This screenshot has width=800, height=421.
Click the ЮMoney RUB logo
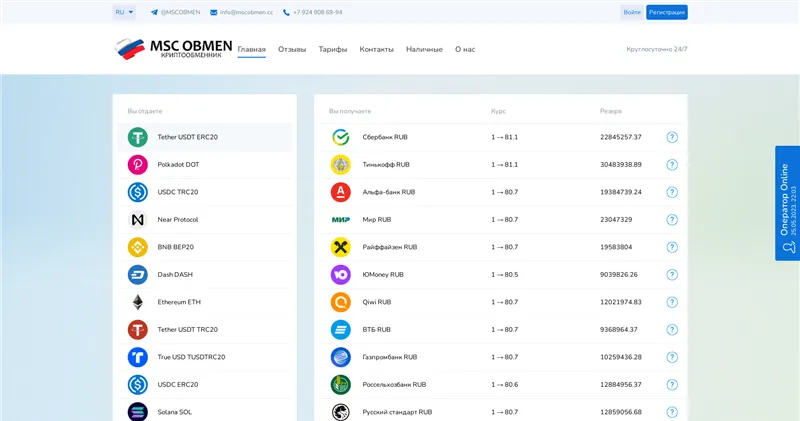click(x=340, y=275)
